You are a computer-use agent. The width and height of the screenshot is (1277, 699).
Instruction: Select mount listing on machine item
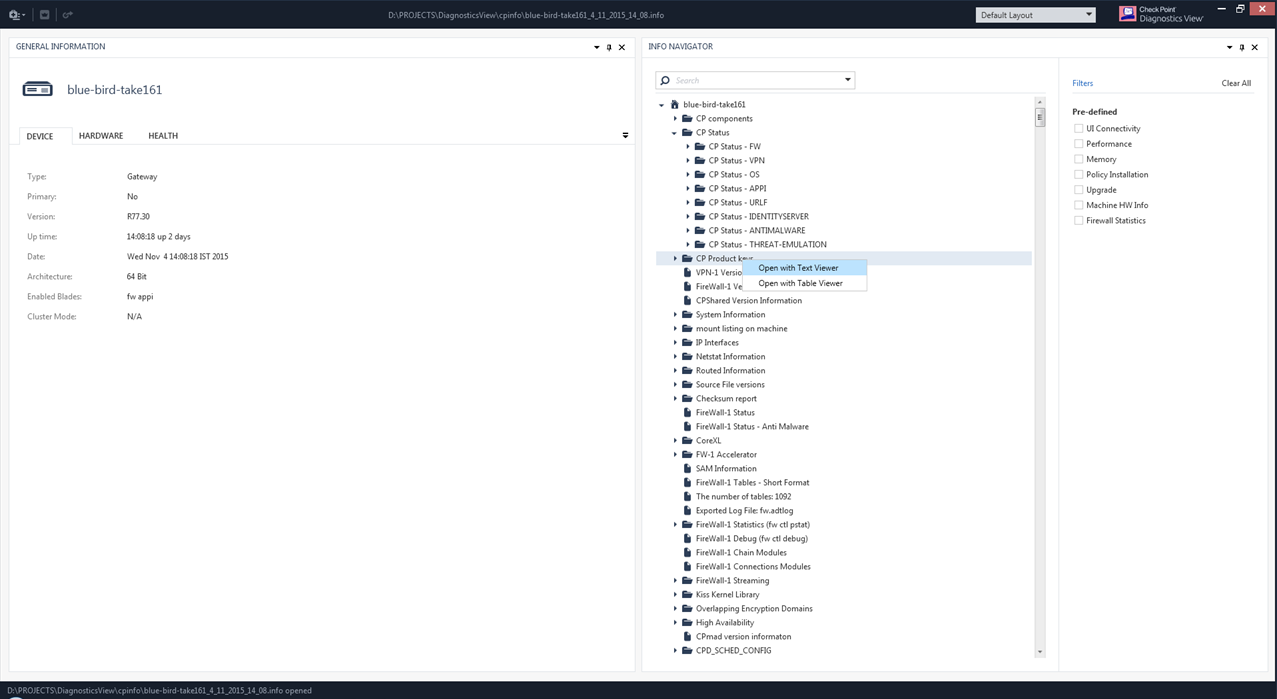[x=741, y=328]
